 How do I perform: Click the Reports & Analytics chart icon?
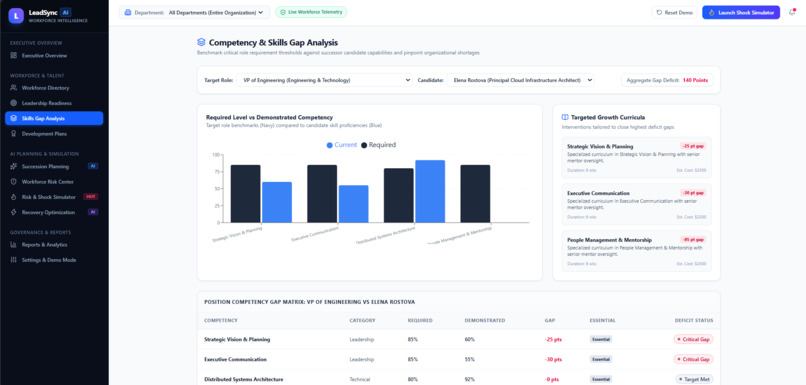[13, 245]
